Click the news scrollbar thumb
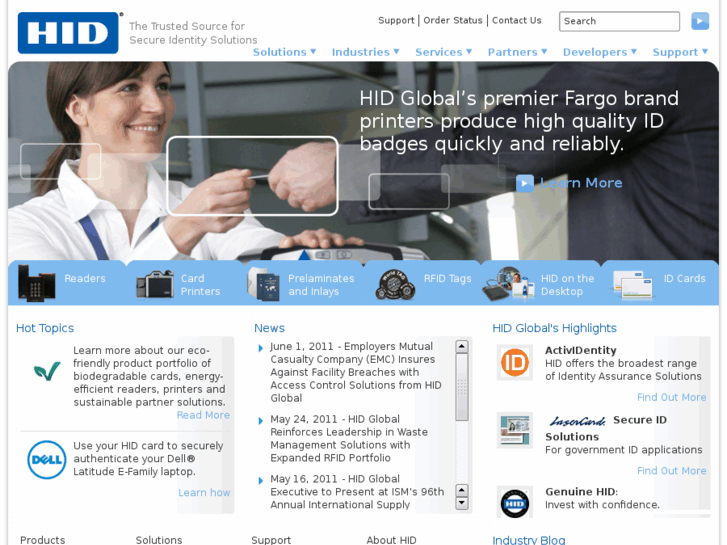This screenshot has height=545, width=727. [x=462, y=387]
